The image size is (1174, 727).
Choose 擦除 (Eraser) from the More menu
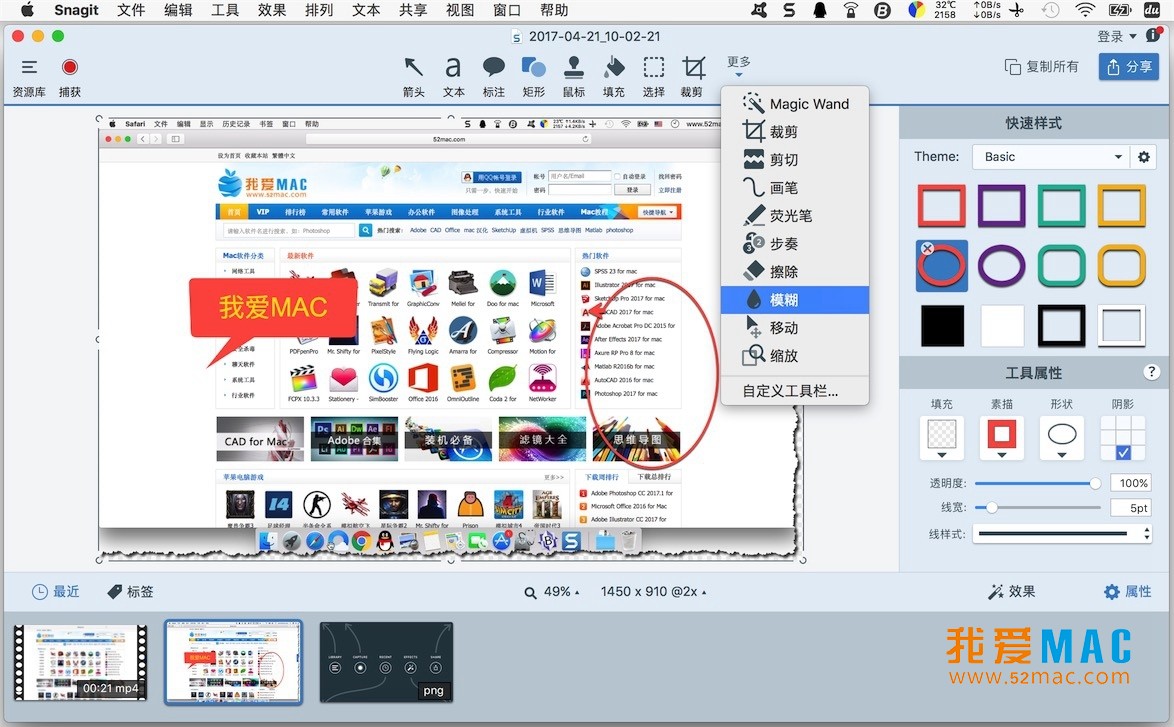pos(794,272)
